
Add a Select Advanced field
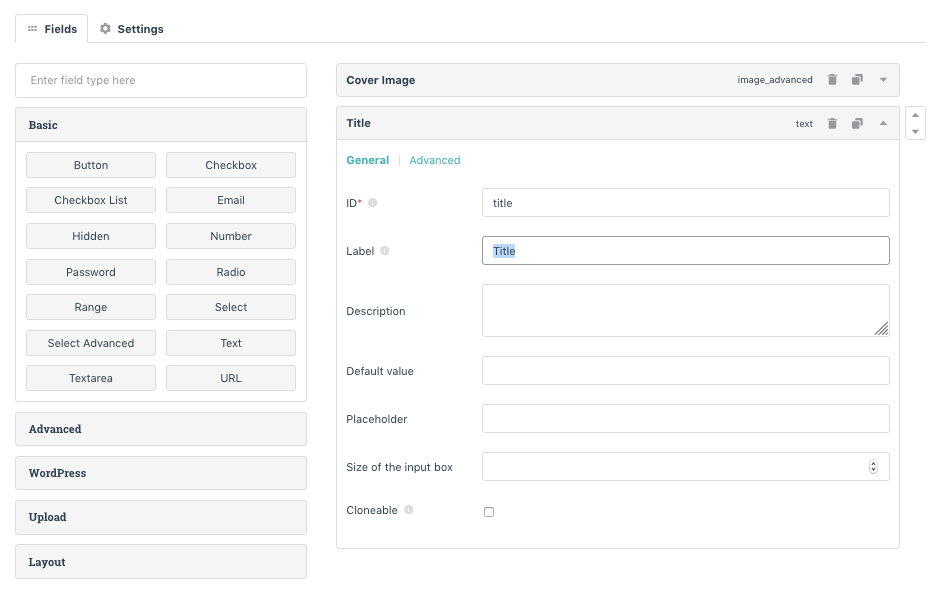pyautogui.click(x=91, y=343)
